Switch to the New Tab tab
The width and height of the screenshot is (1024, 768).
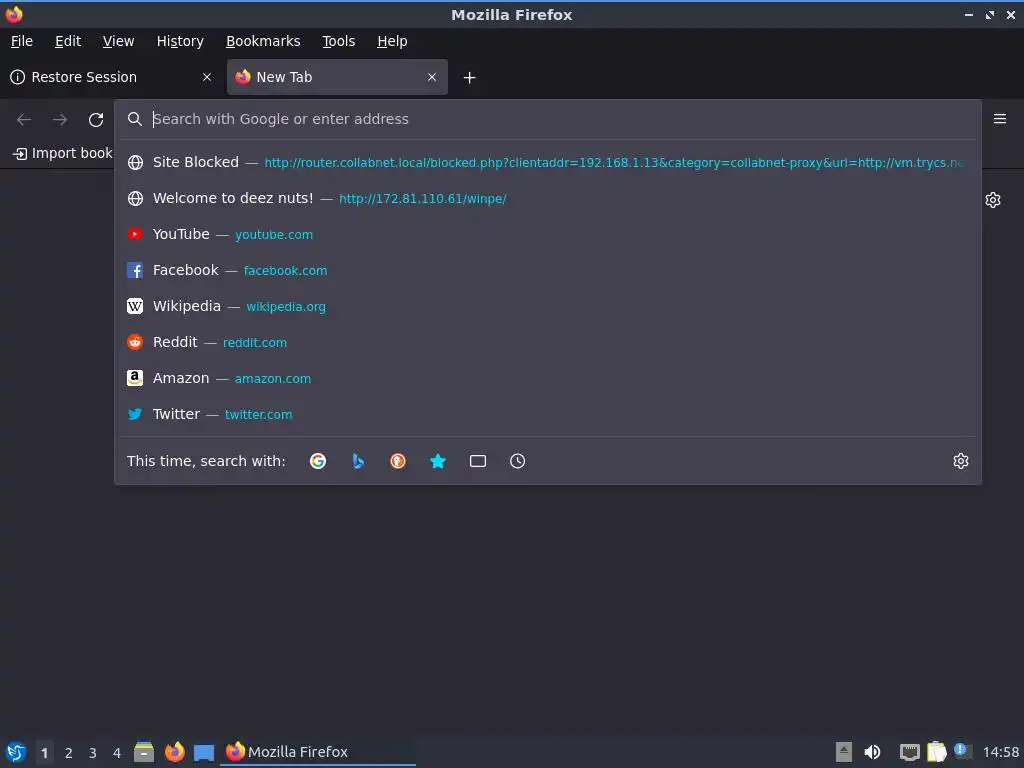click(x=337, y=77)
